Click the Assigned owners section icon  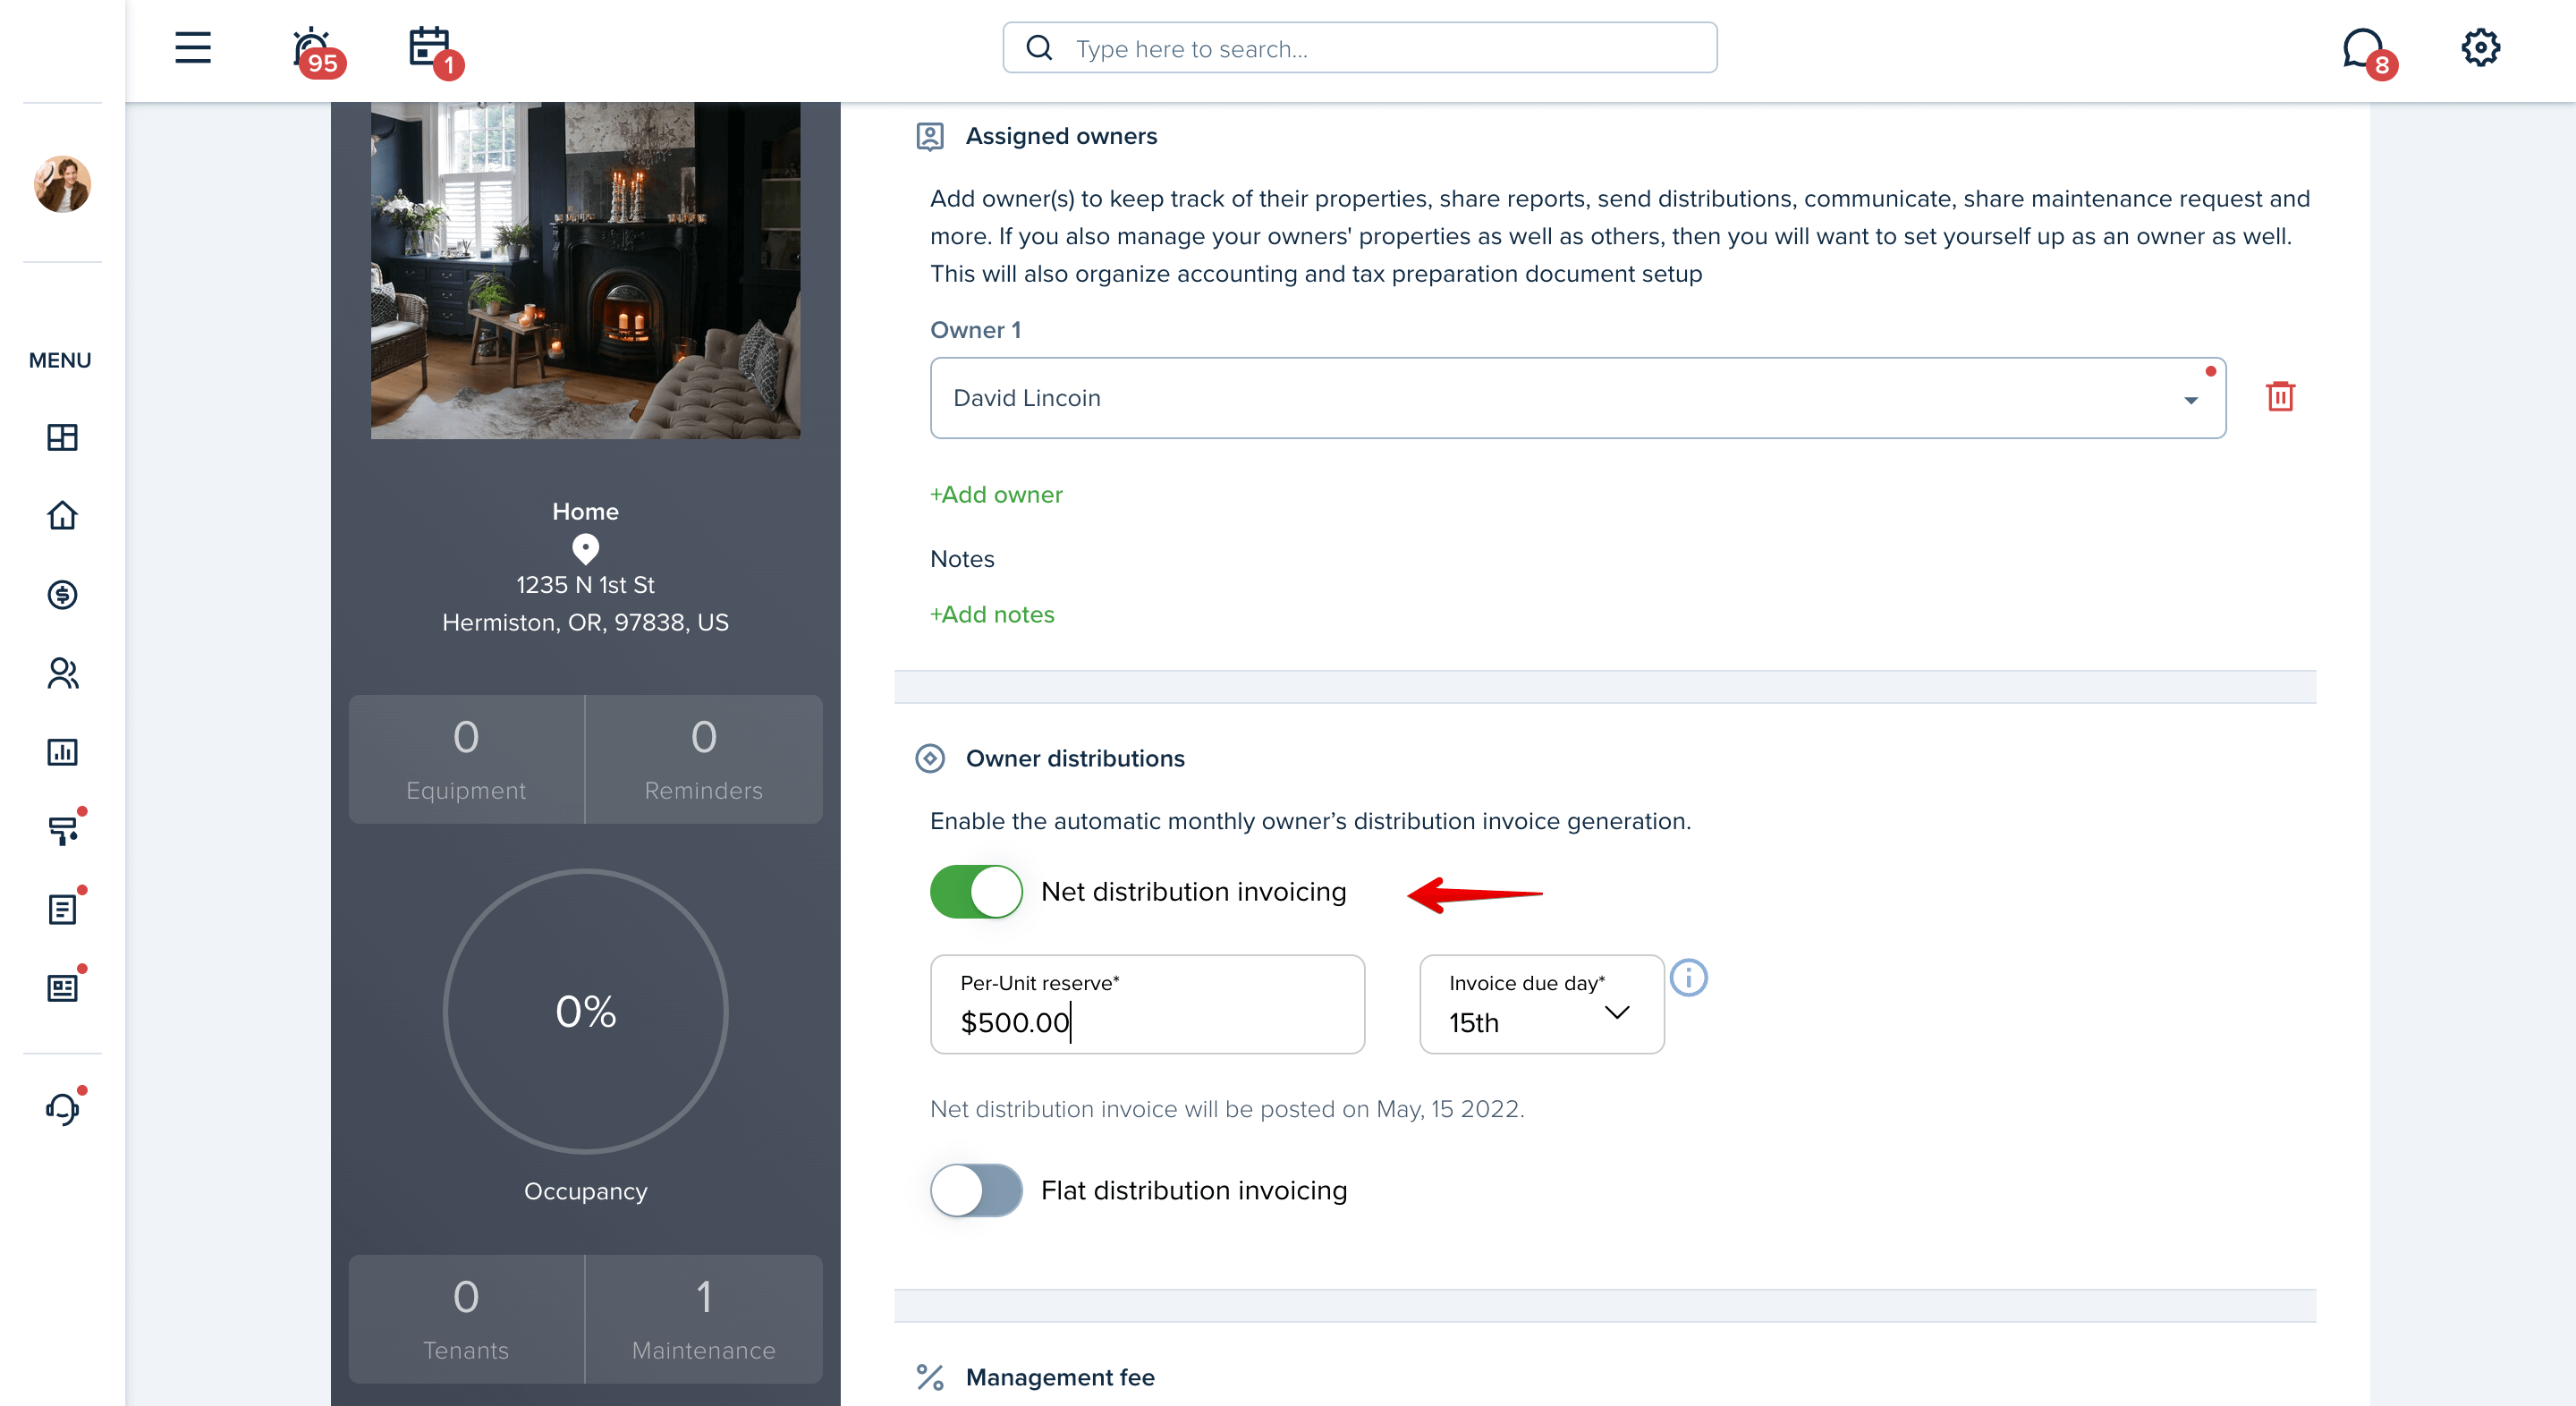tap(929, 135)
